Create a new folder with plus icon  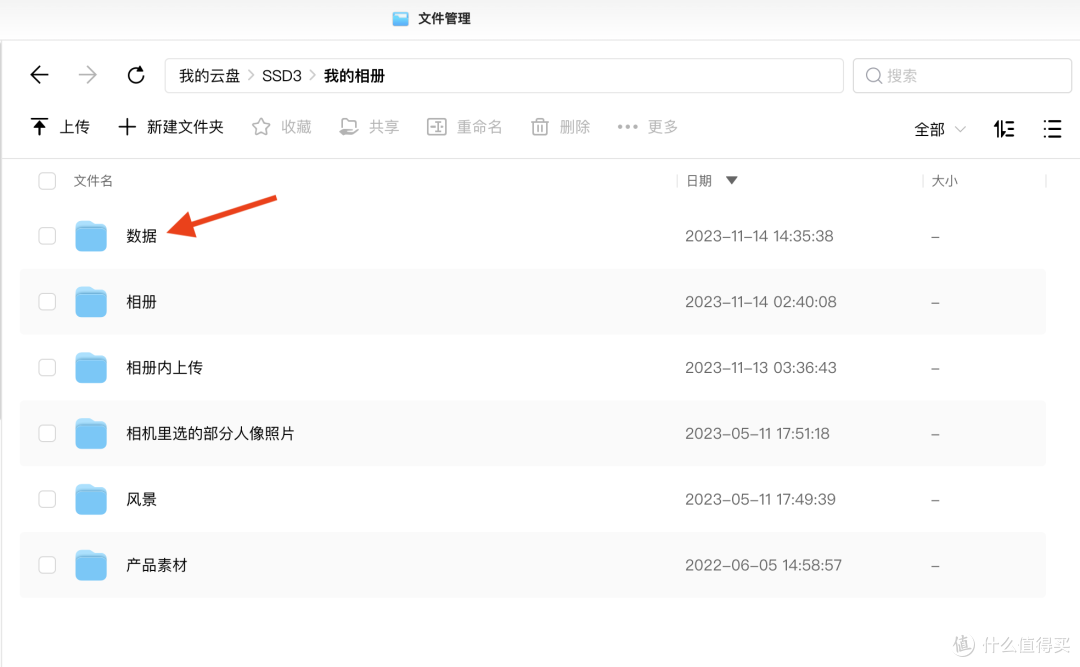click(x=127, y=127)
